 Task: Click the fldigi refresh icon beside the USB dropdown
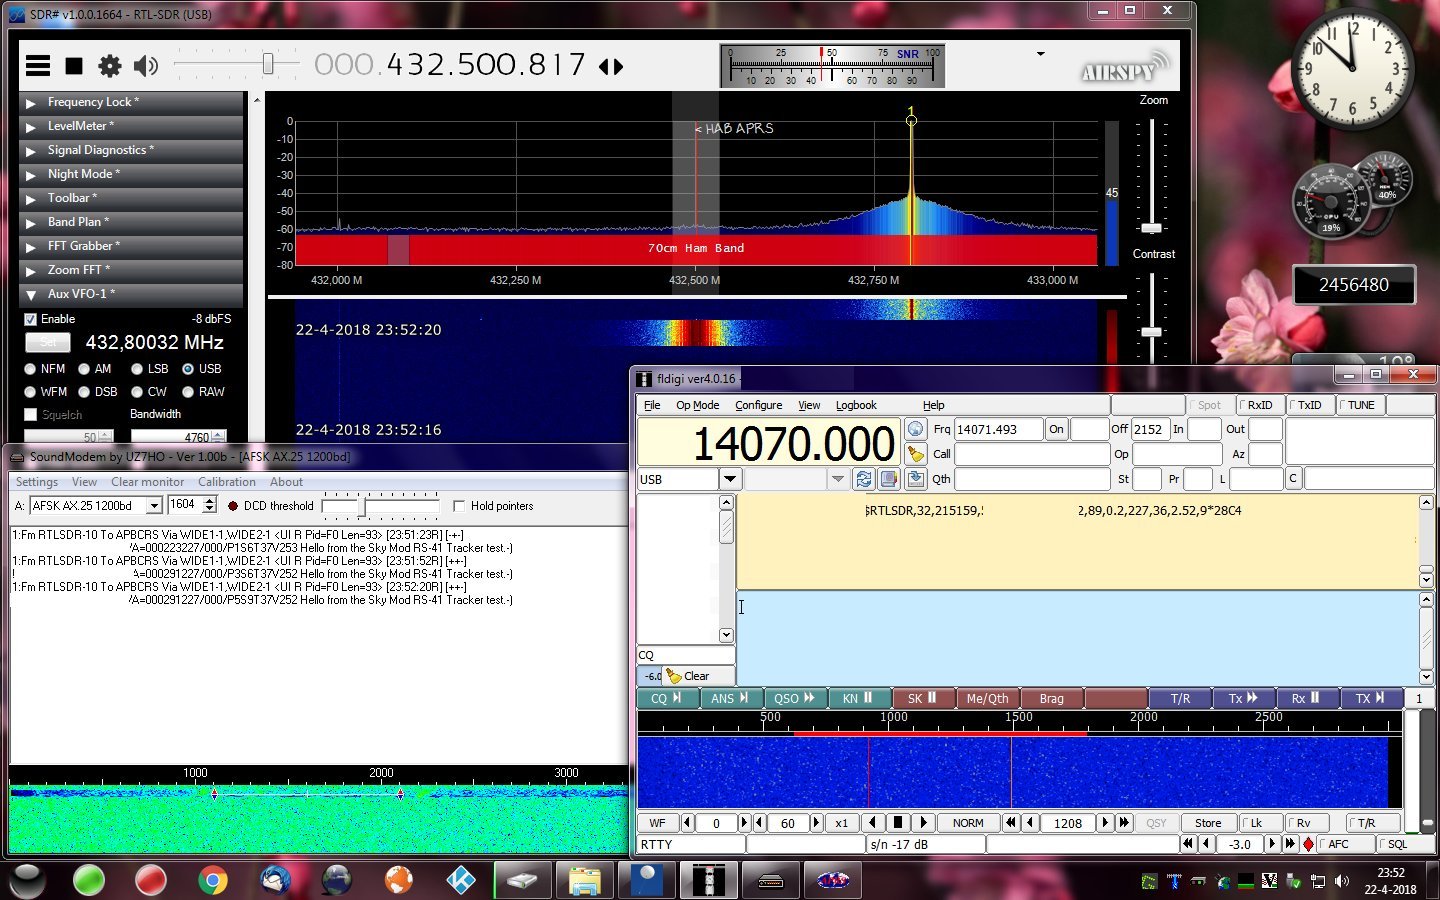tap(864, 479)
